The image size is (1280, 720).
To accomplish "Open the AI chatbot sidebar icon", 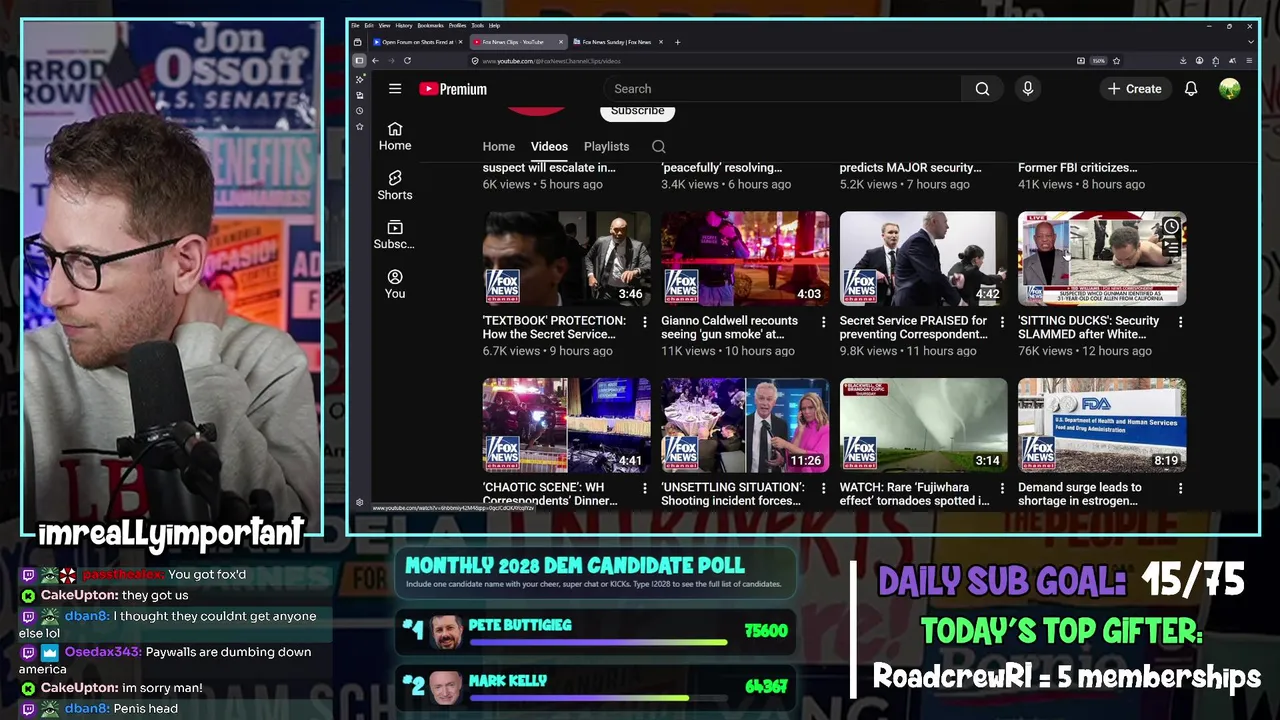I will tap(359, 80).
